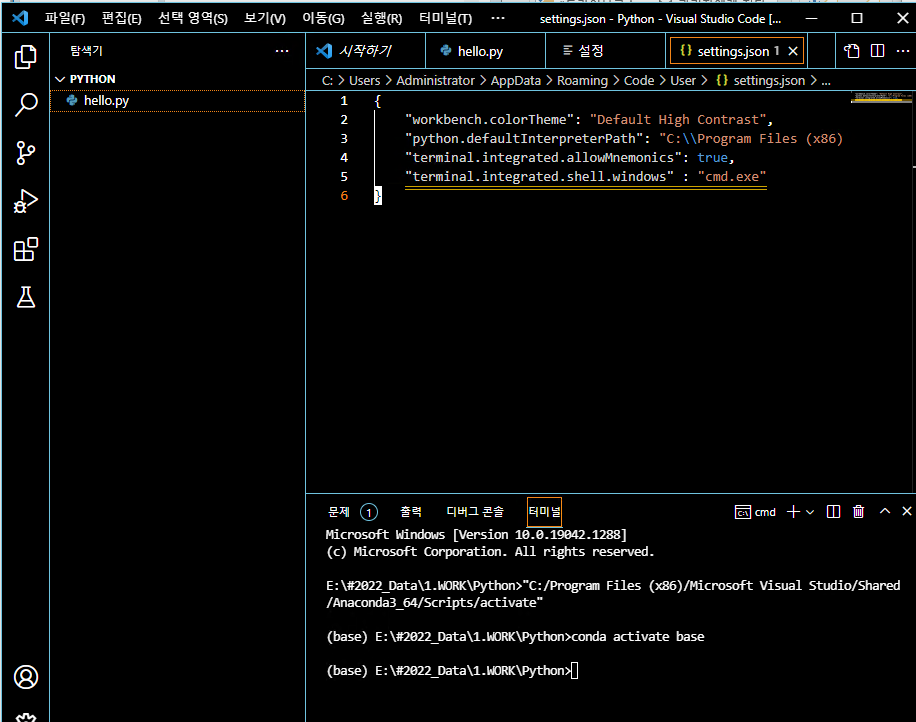The image size is (916, 722).
Task: Click the C: breadcrumb segment
Action: (327, 81)
